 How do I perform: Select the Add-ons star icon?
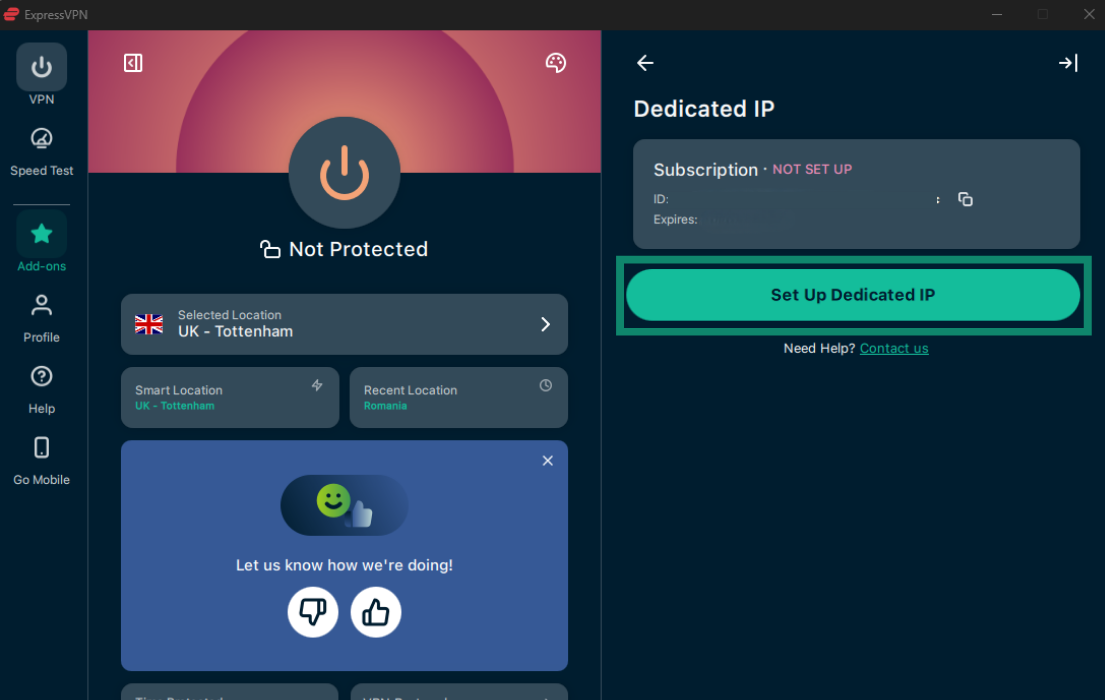pos(41,234)
